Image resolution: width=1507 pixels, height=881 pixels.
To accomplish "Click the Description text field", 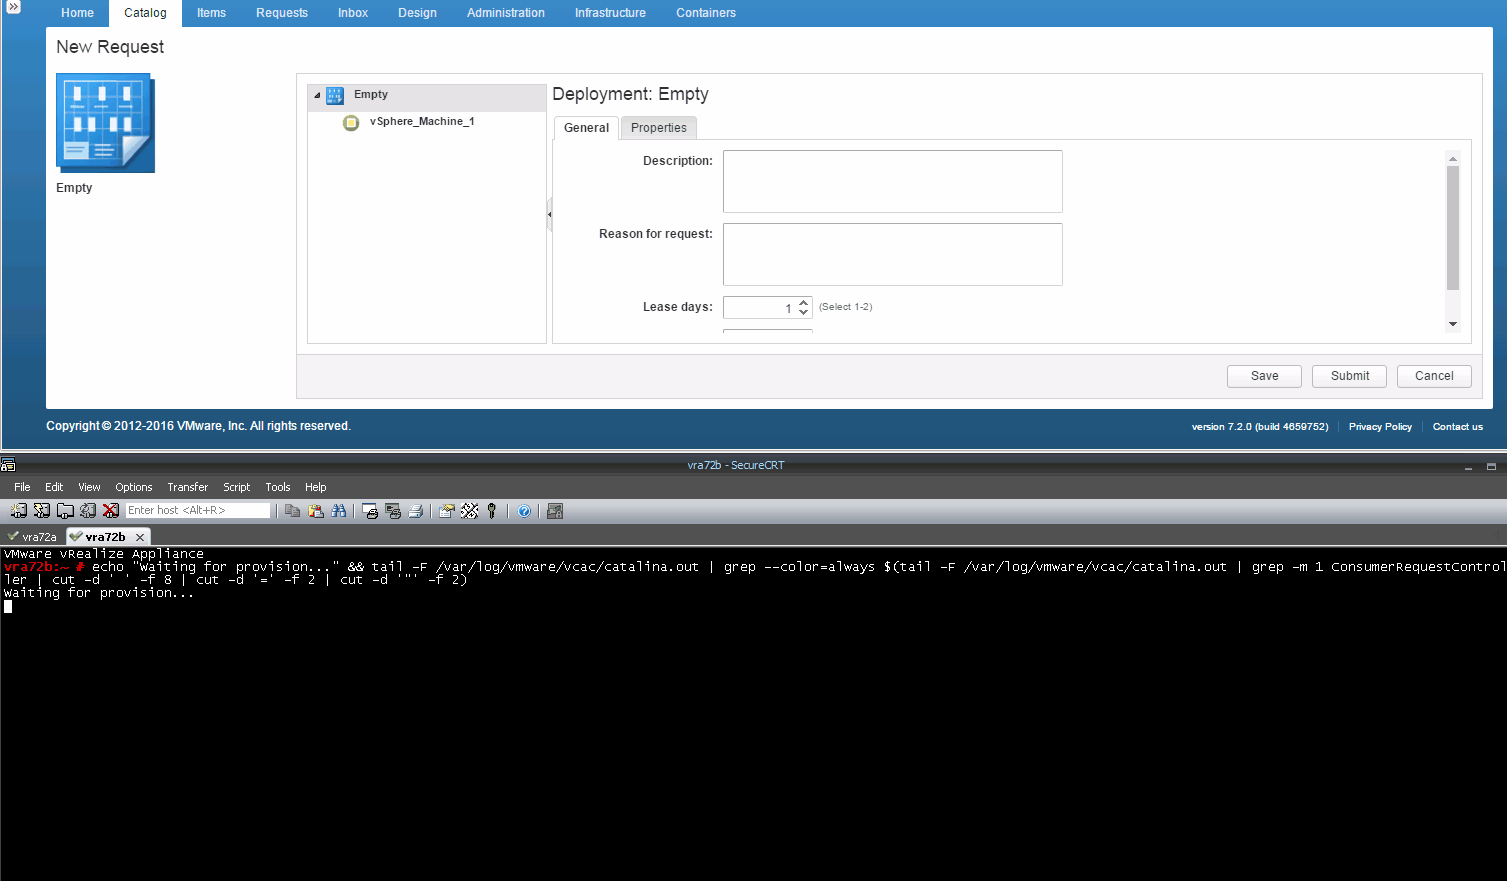I will click(x=891, y=181).
